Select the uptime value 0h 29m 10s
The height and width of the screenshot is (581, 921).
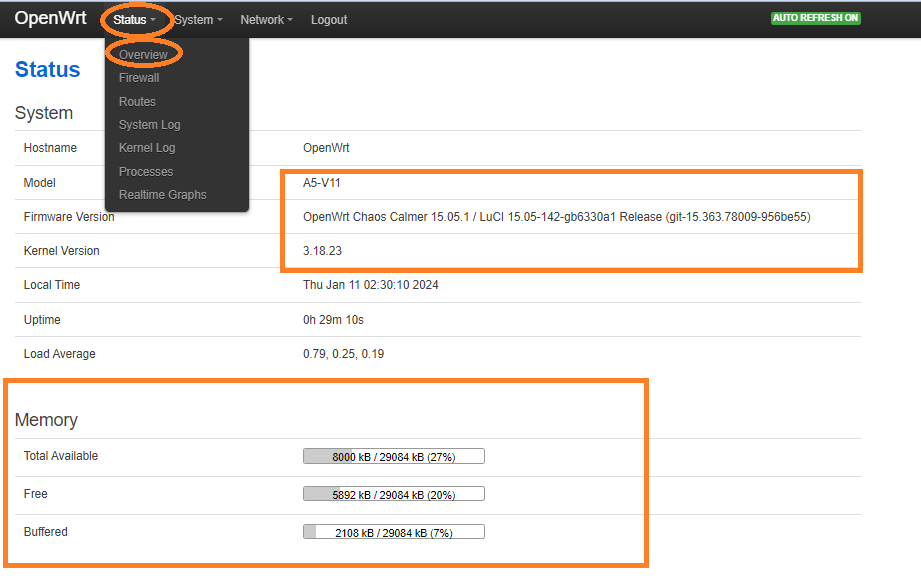(x=334, y=320)
